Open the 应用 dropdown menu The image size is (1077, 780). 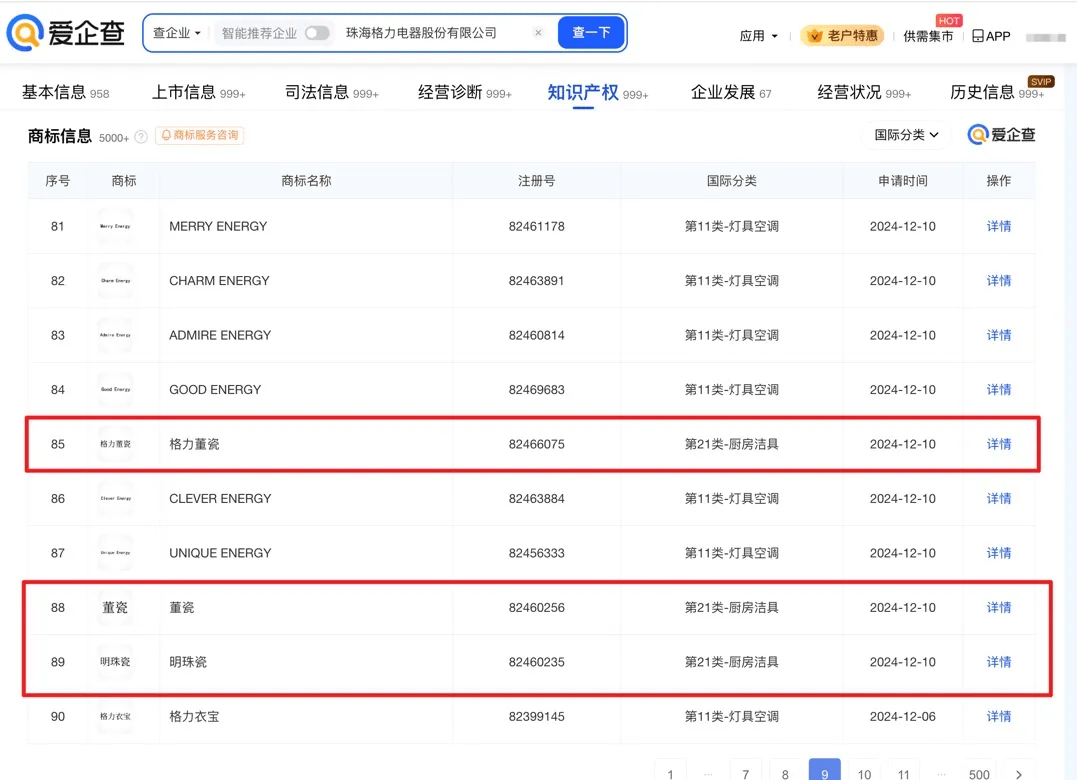758,36
